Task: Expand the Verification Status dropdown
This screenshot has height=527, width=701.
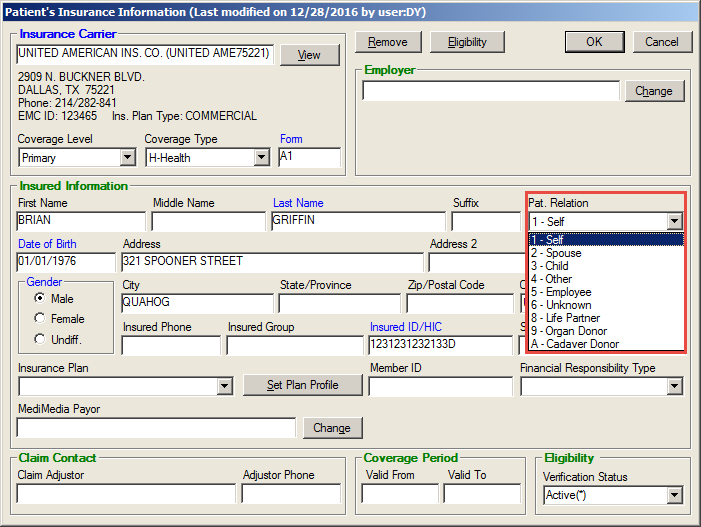Action: coord(674,495)
